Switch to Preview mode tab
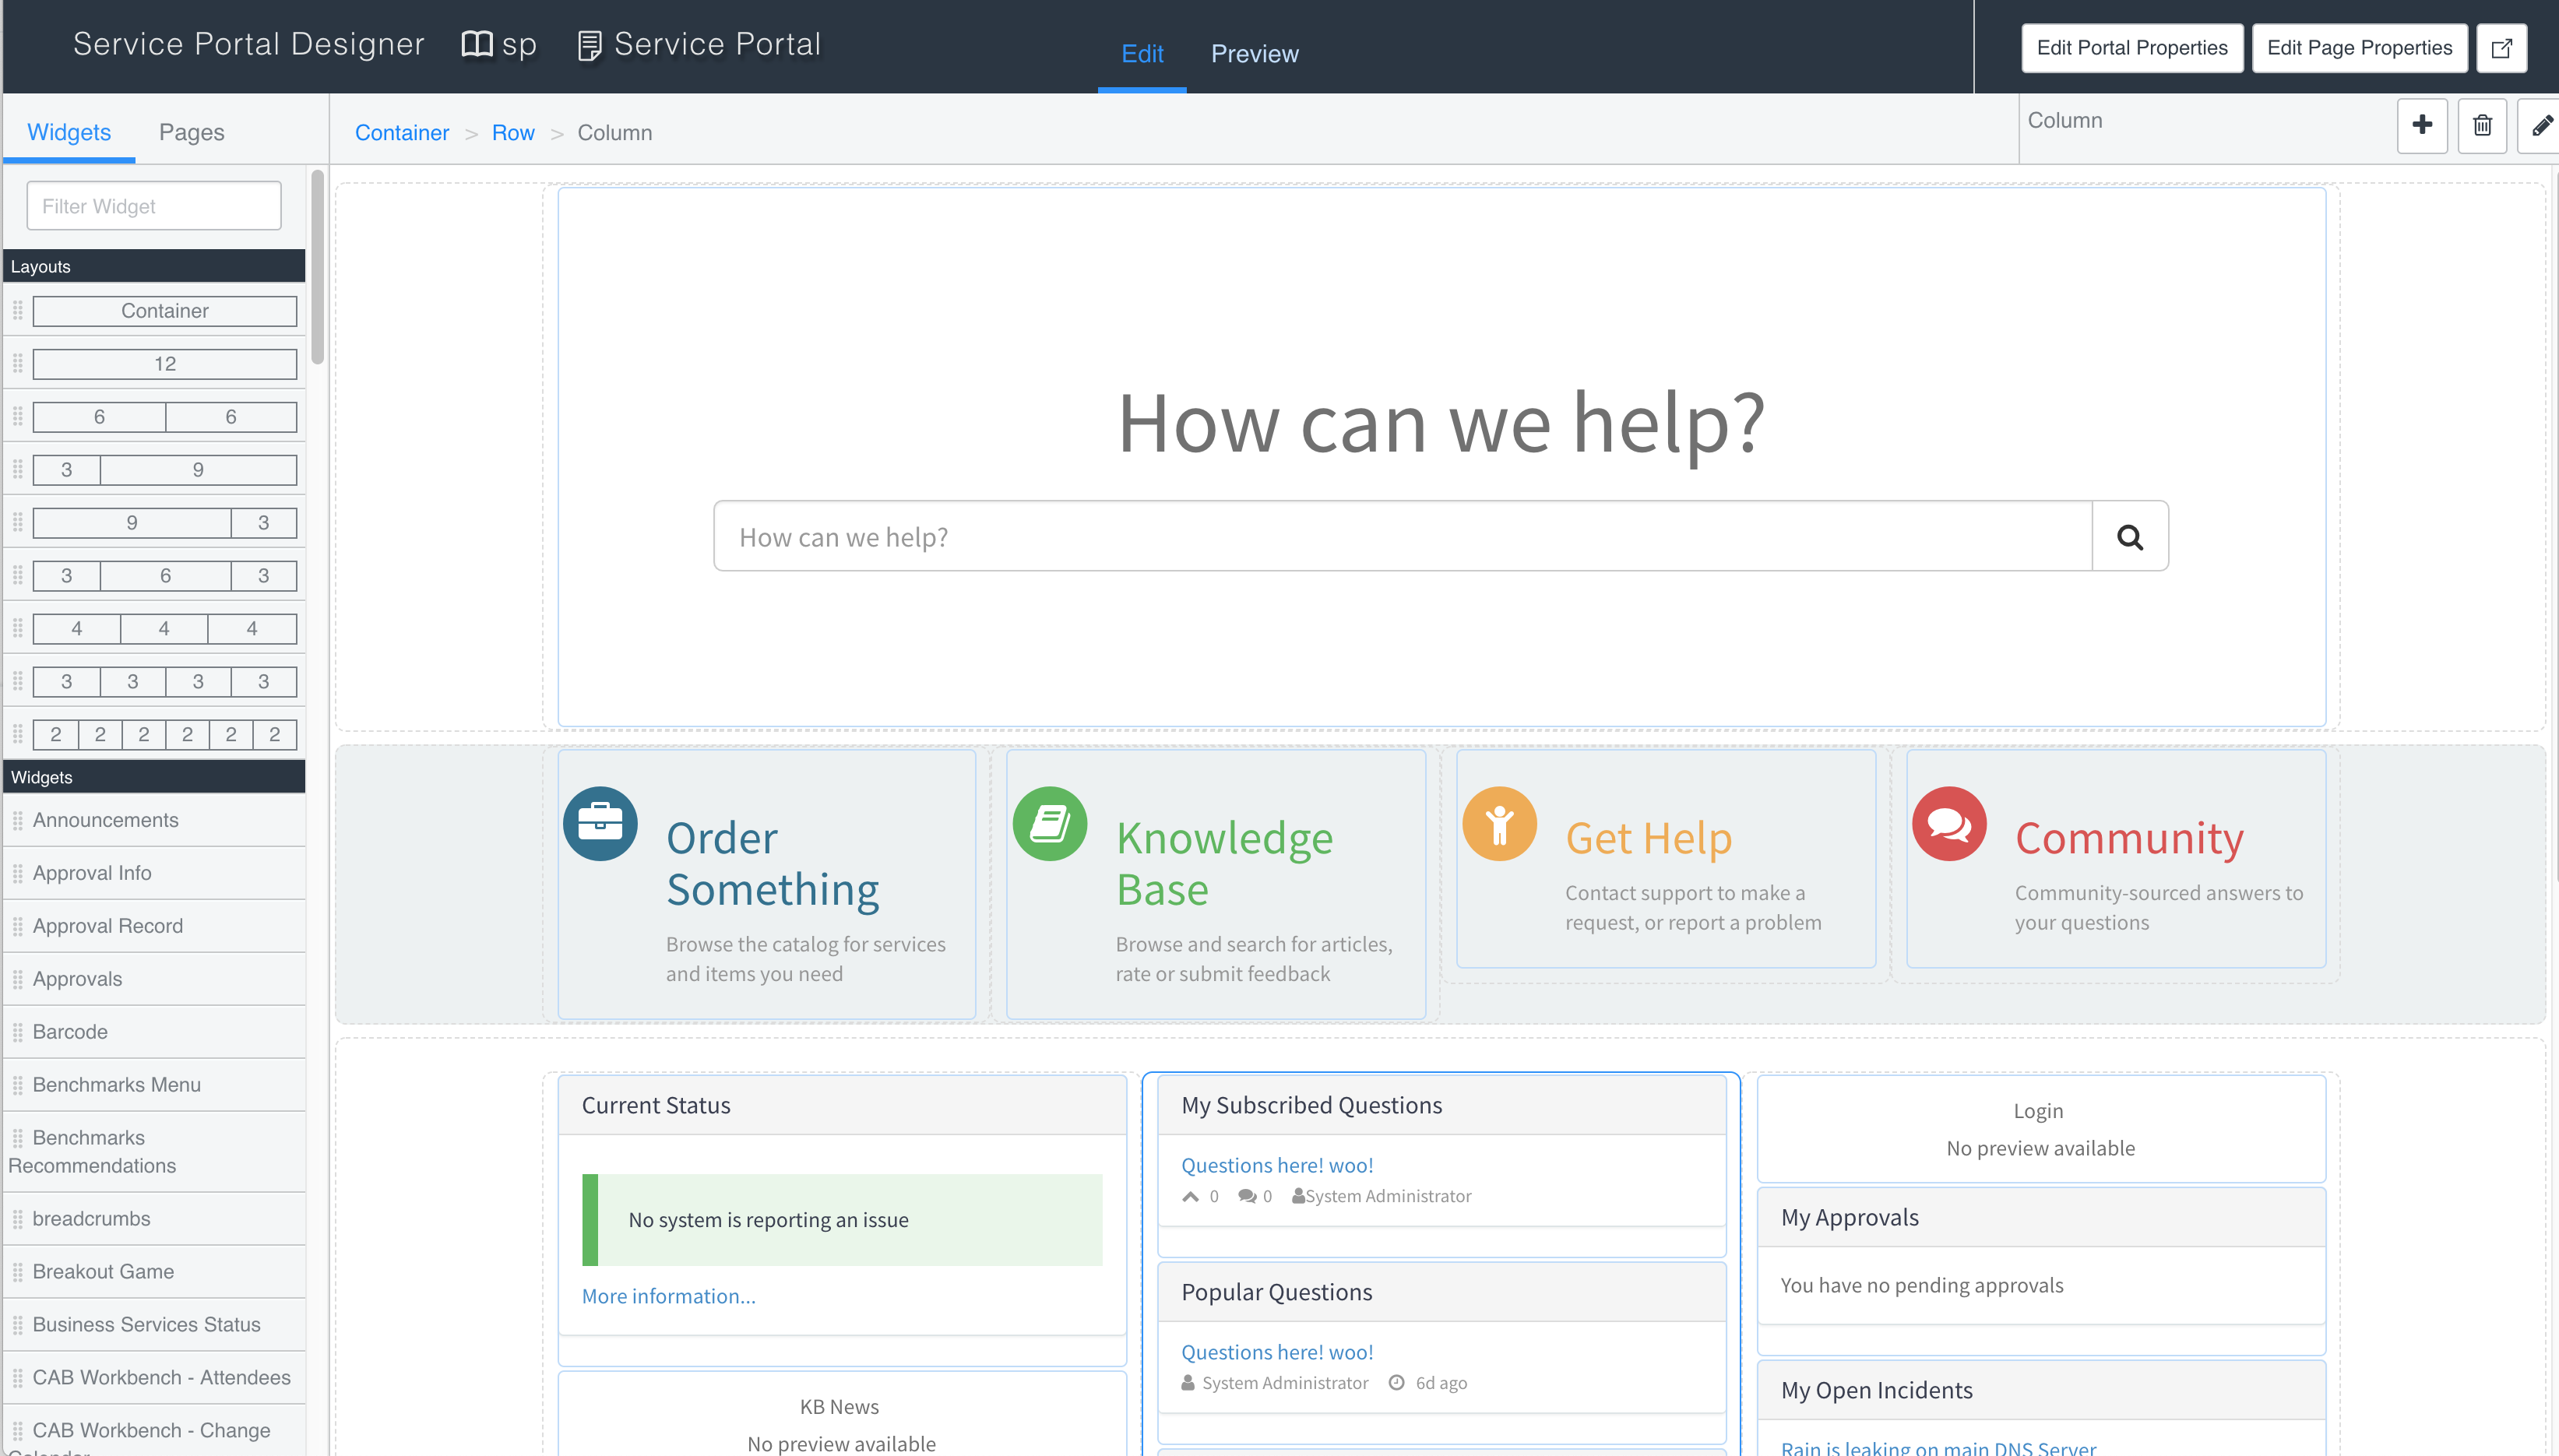Screen dimensions: 2559x1456 1254,54
